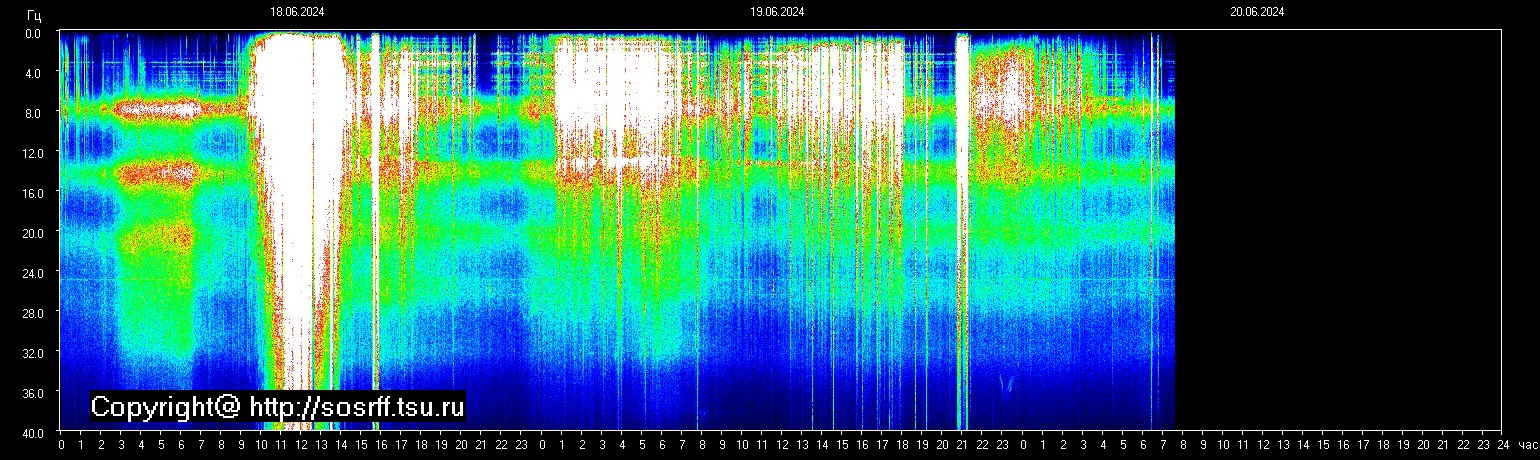Select the 19.06.2024 date label
The image size is (1540, 460).
coord(777,12)
